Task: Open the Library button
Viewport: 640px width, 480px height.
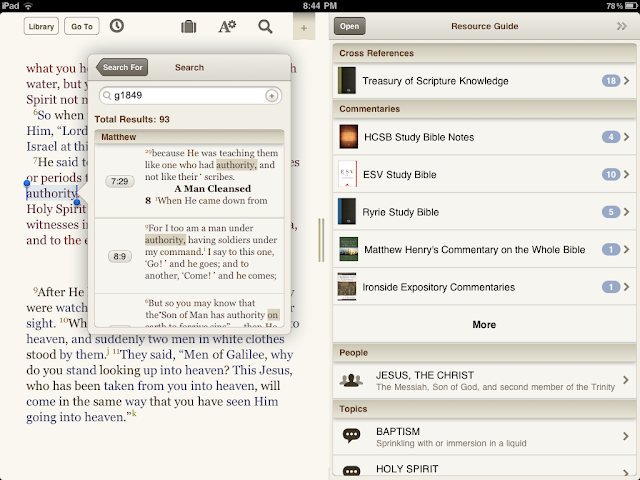Action: click(41, 27)
